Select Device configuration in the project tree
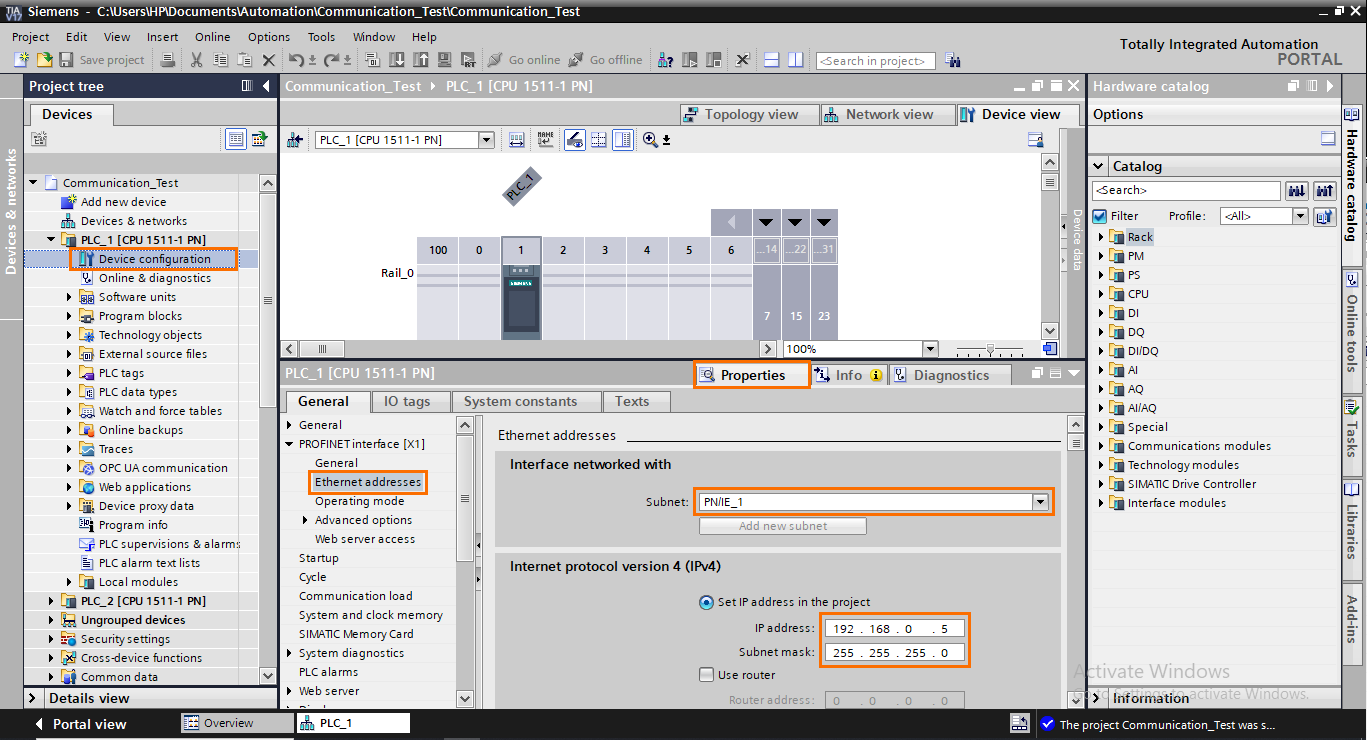1367x740 pixels. (155, 259)
